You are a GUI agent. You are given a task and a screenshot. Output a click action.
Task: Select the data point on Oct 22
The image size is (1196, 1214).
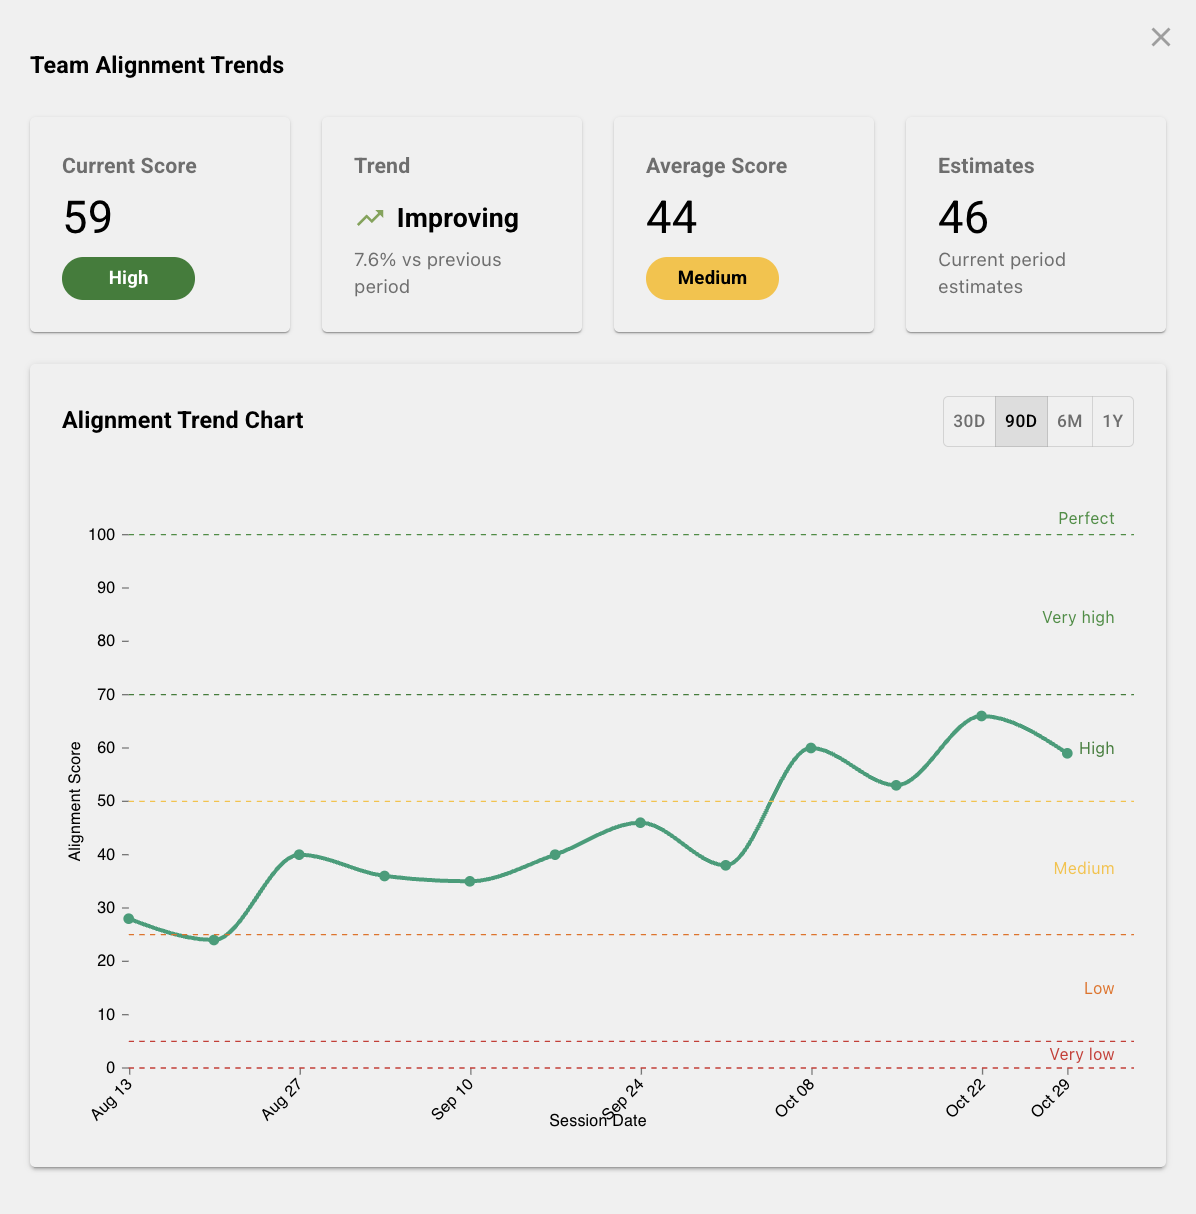click(x=980, y=715)
